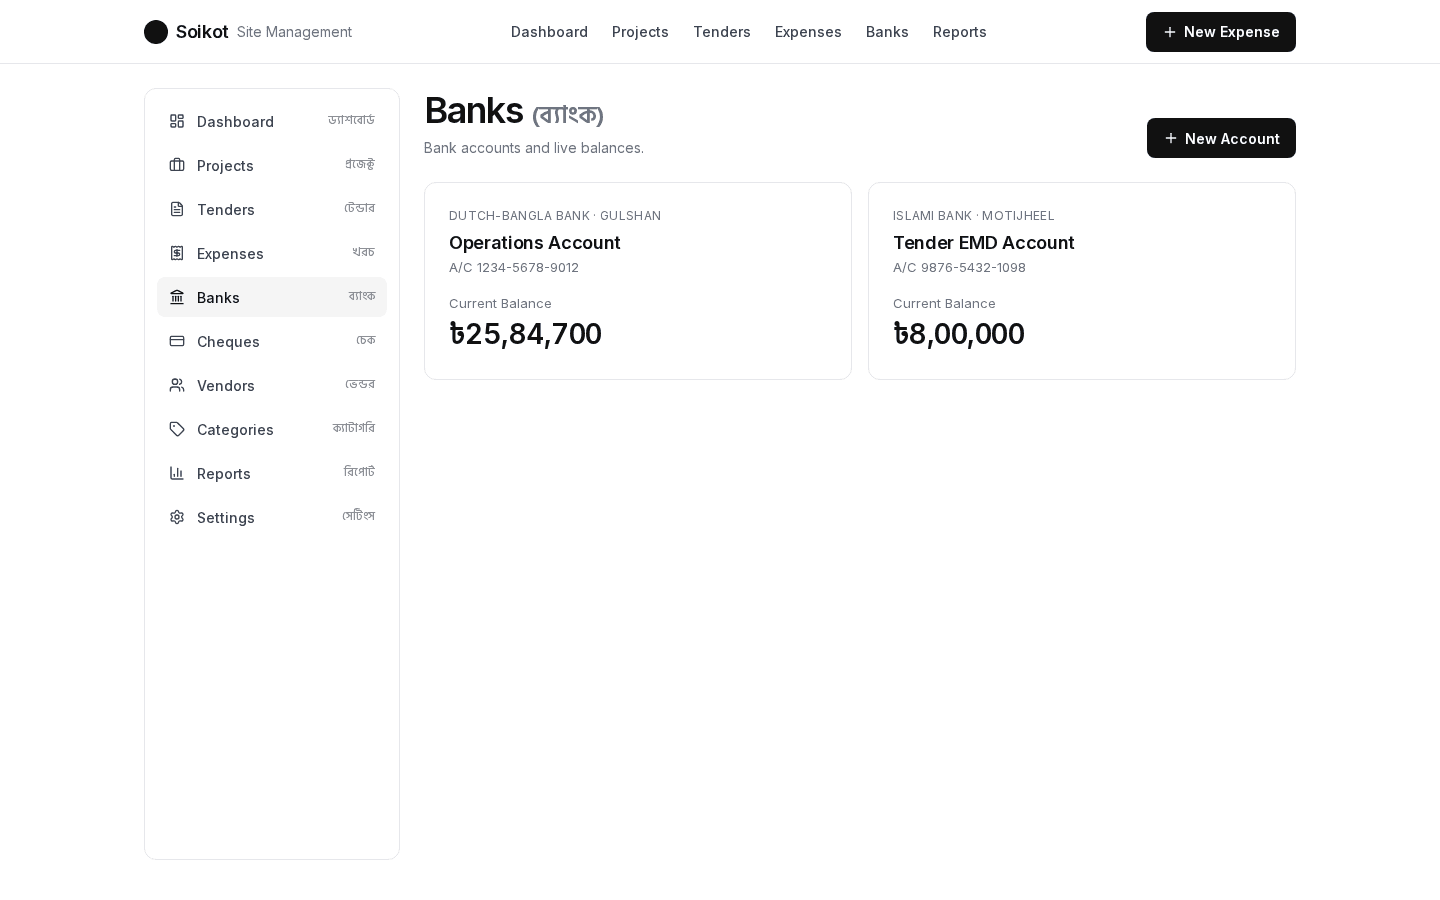Image resolution: width=1440 pixels, height=900 pixels.
Task: Open Categories label in the sidebar
Action: click(235, 429)
